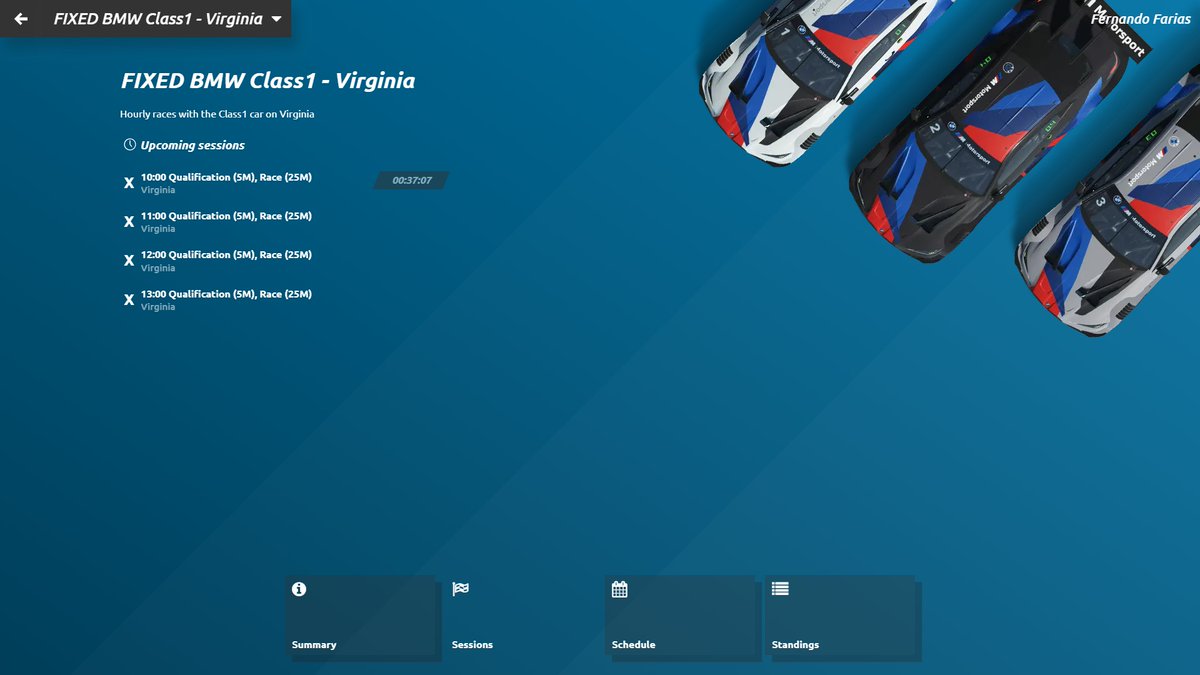Click the large FIXED BMW Class1 - Virginia heading
This screenshot has height=675, width=1200.
pos(268,81)
